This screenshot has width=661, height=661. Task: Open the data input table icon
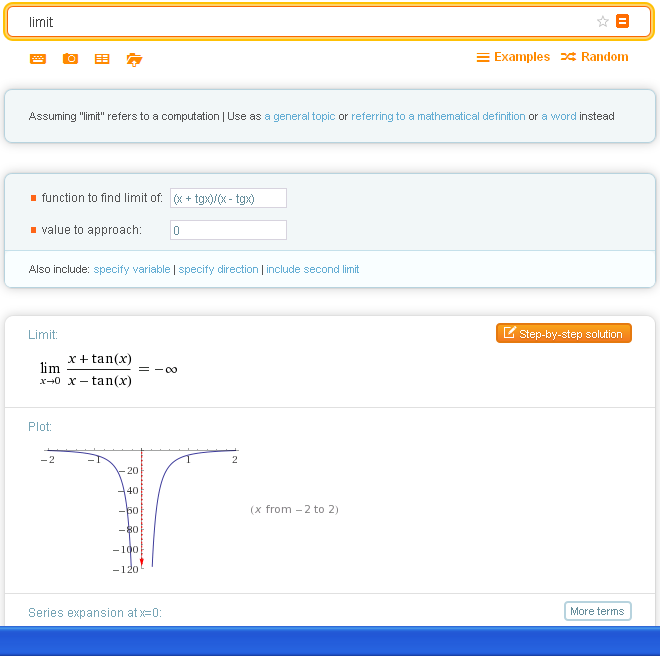coord(102,59)
